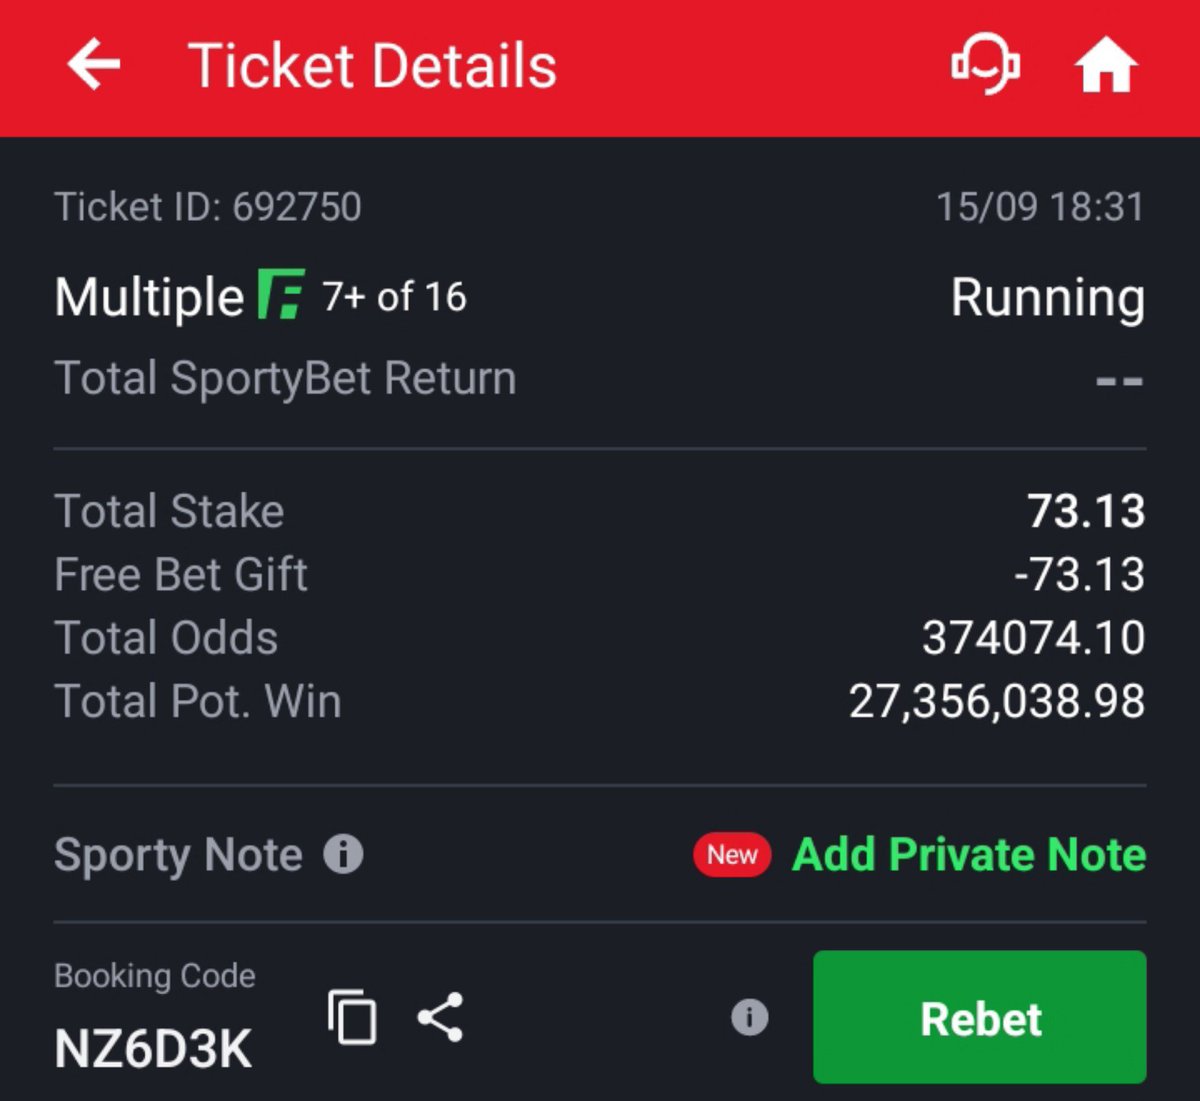Tap the Ticket Details title
Screen dimensions: 1200x1101
pos(372,66)
